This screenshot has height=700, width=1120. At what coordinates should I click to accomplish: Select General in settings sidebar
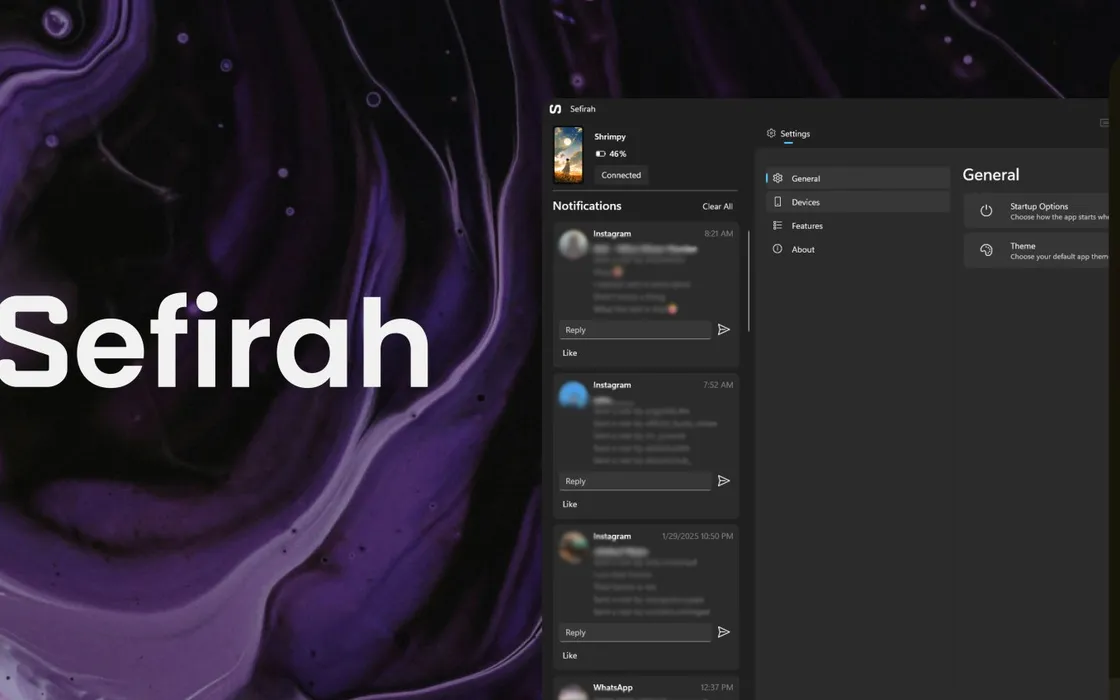coord(858,178)
